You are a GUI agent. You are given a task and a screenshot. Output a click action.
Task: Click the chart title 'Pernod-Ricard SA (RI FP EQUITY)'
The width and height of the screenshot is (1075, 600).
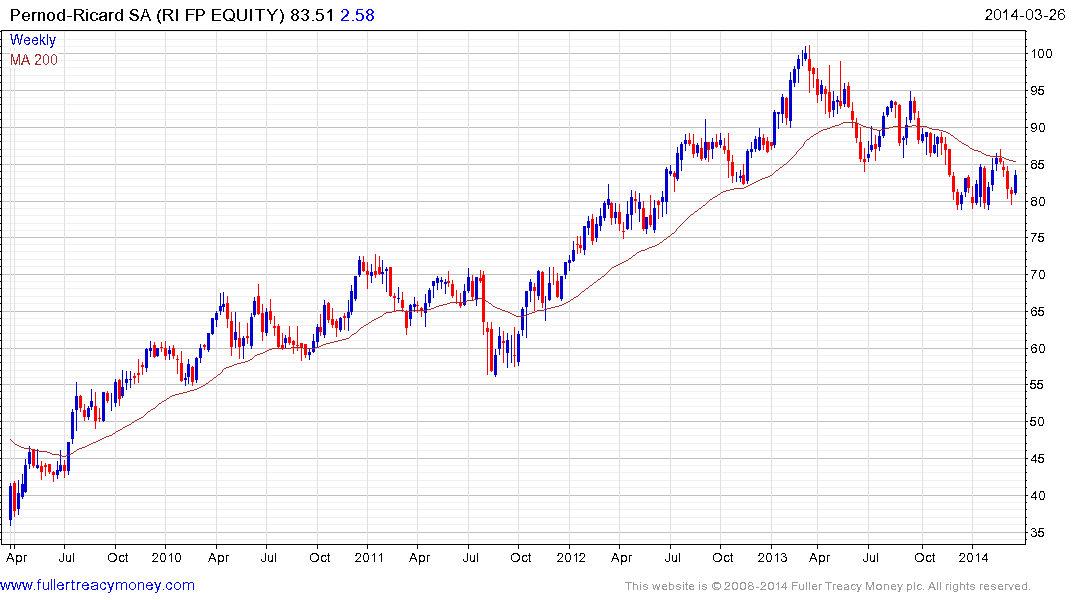click(x=147, y=15)
